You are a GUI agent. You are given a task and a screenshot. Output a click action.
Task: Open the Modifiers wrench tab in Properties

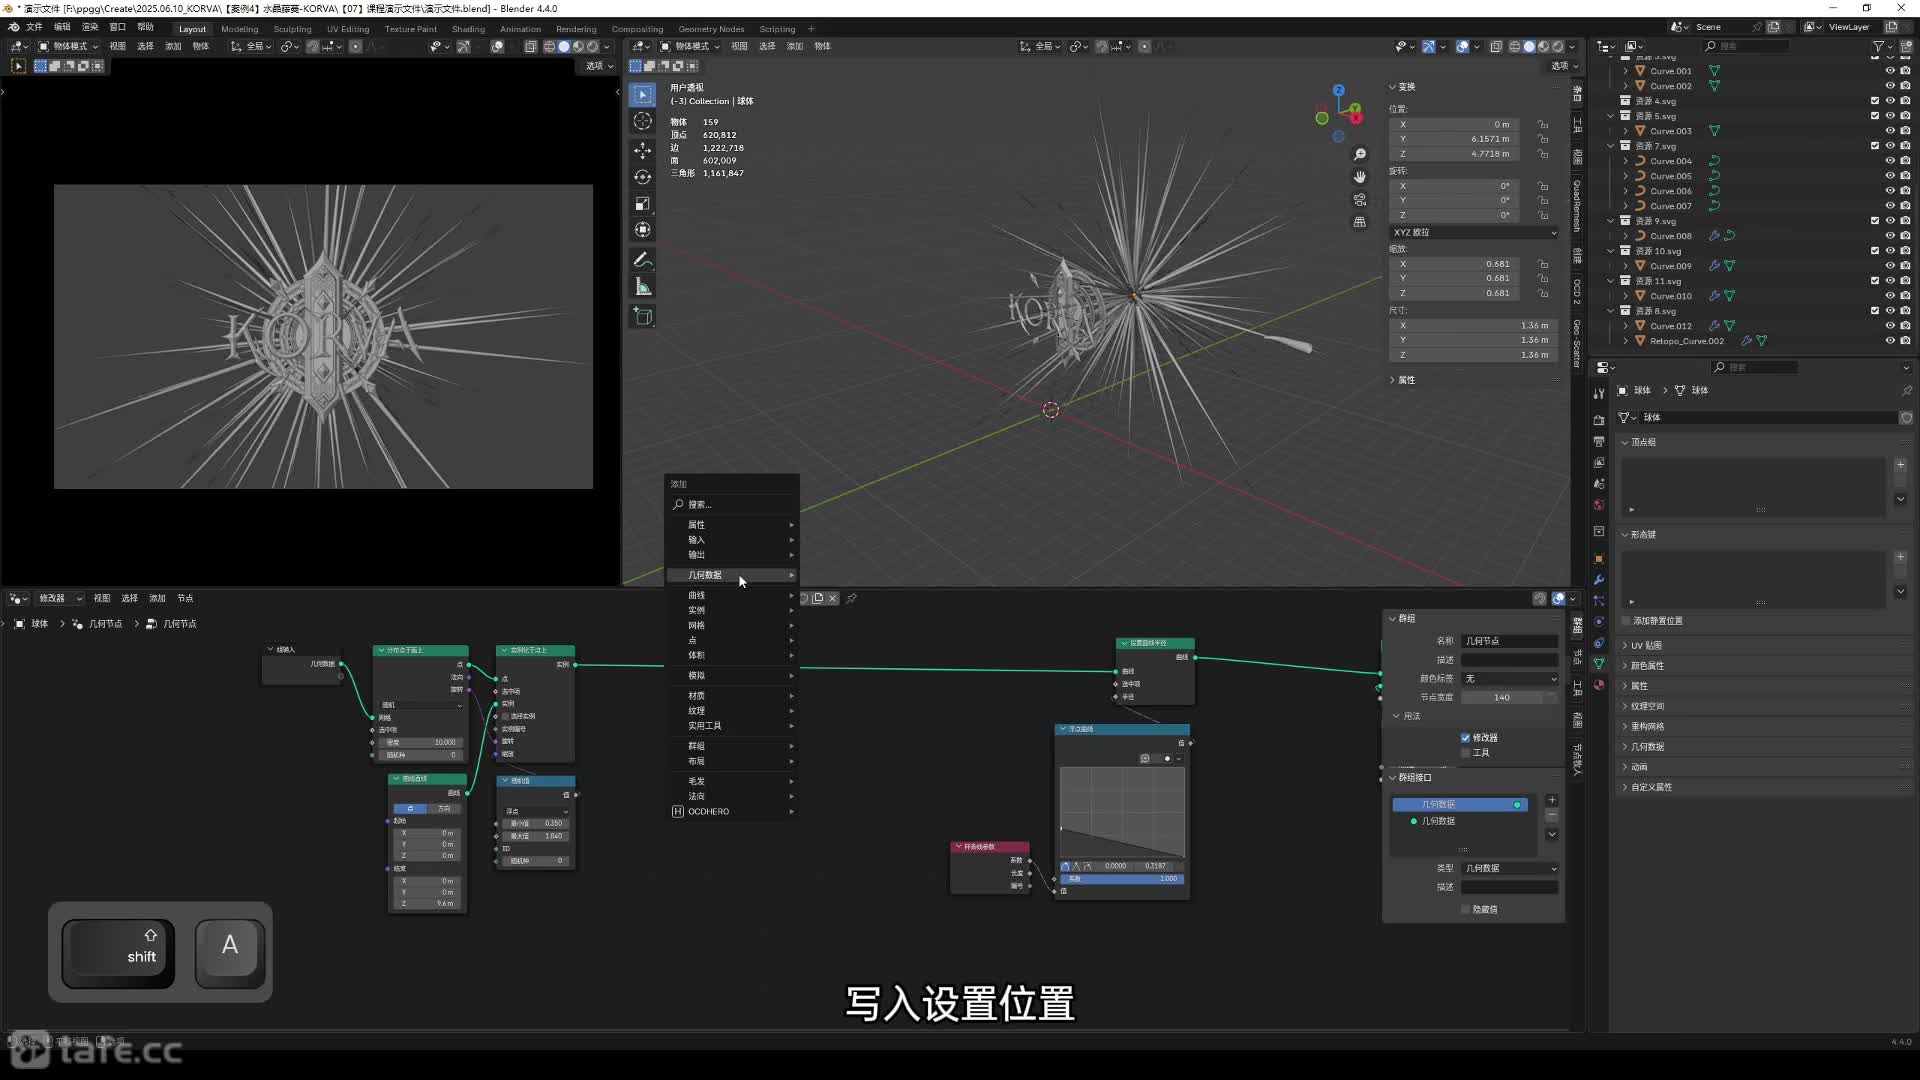[1598, 580]
